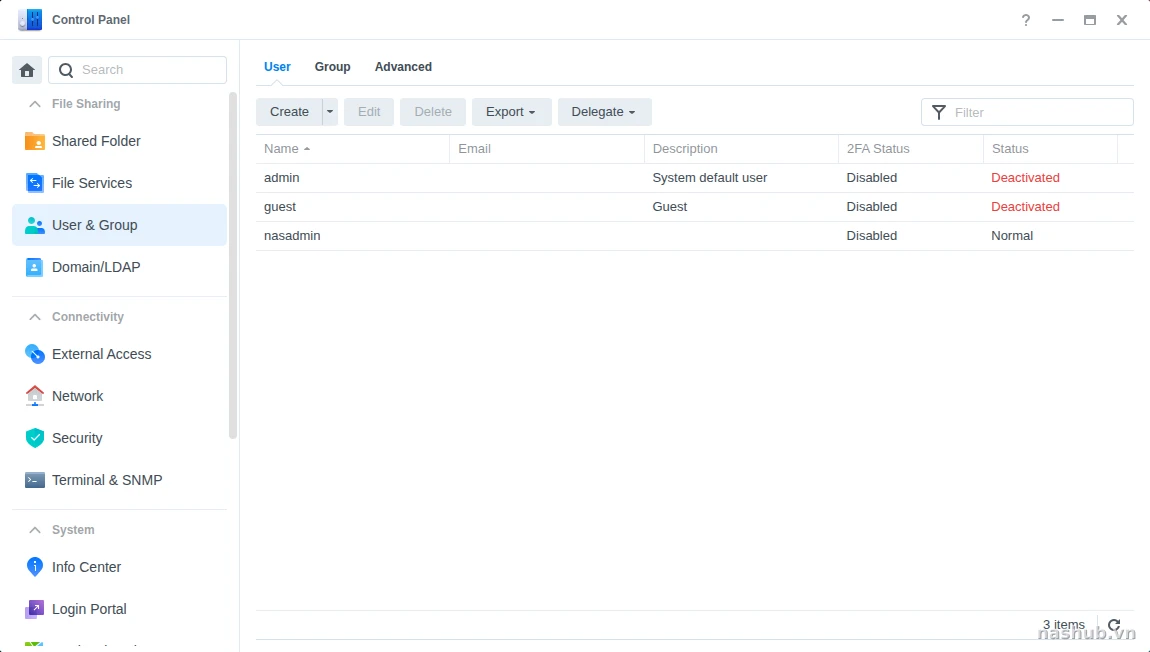Maximize the Control Panel window
The image size is (1150, 652).
coord(1090,20)
